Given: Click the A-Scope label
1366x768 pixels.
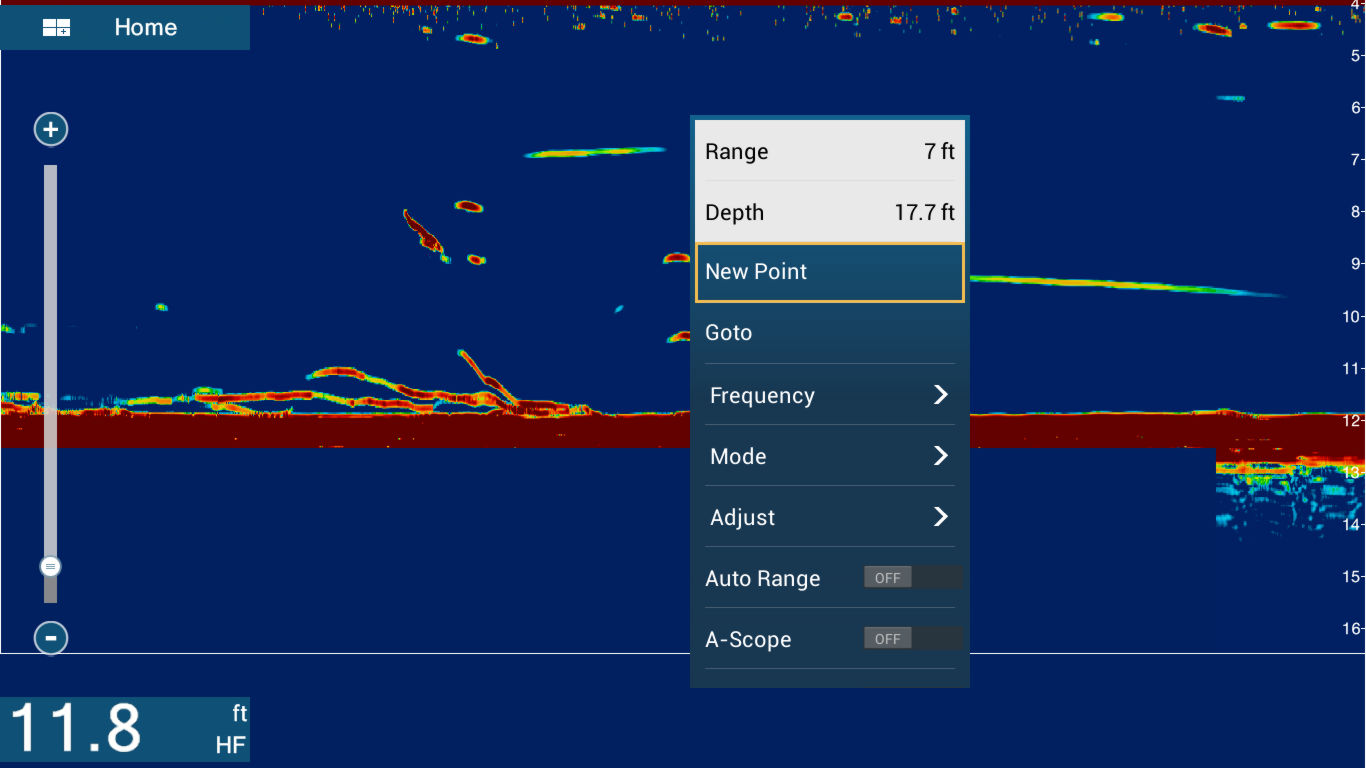Looking at the screenshot, I should pos(748,640).
